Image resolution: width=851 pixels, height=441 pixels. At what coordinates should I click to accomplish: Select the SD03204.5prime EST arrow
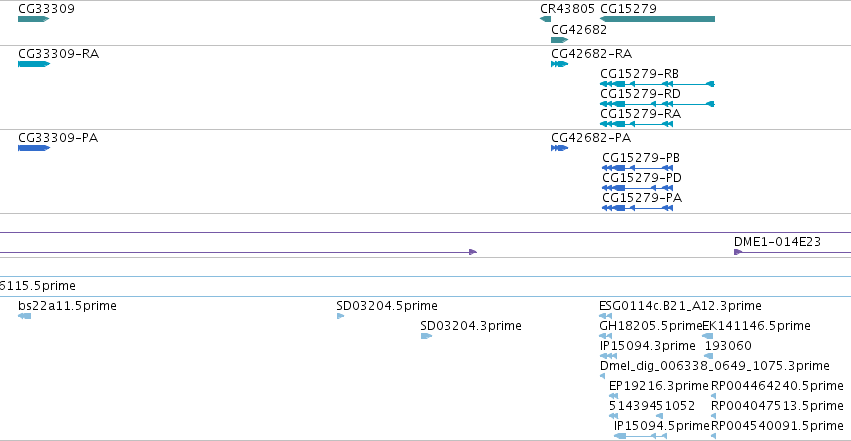[x=340, y=316]
